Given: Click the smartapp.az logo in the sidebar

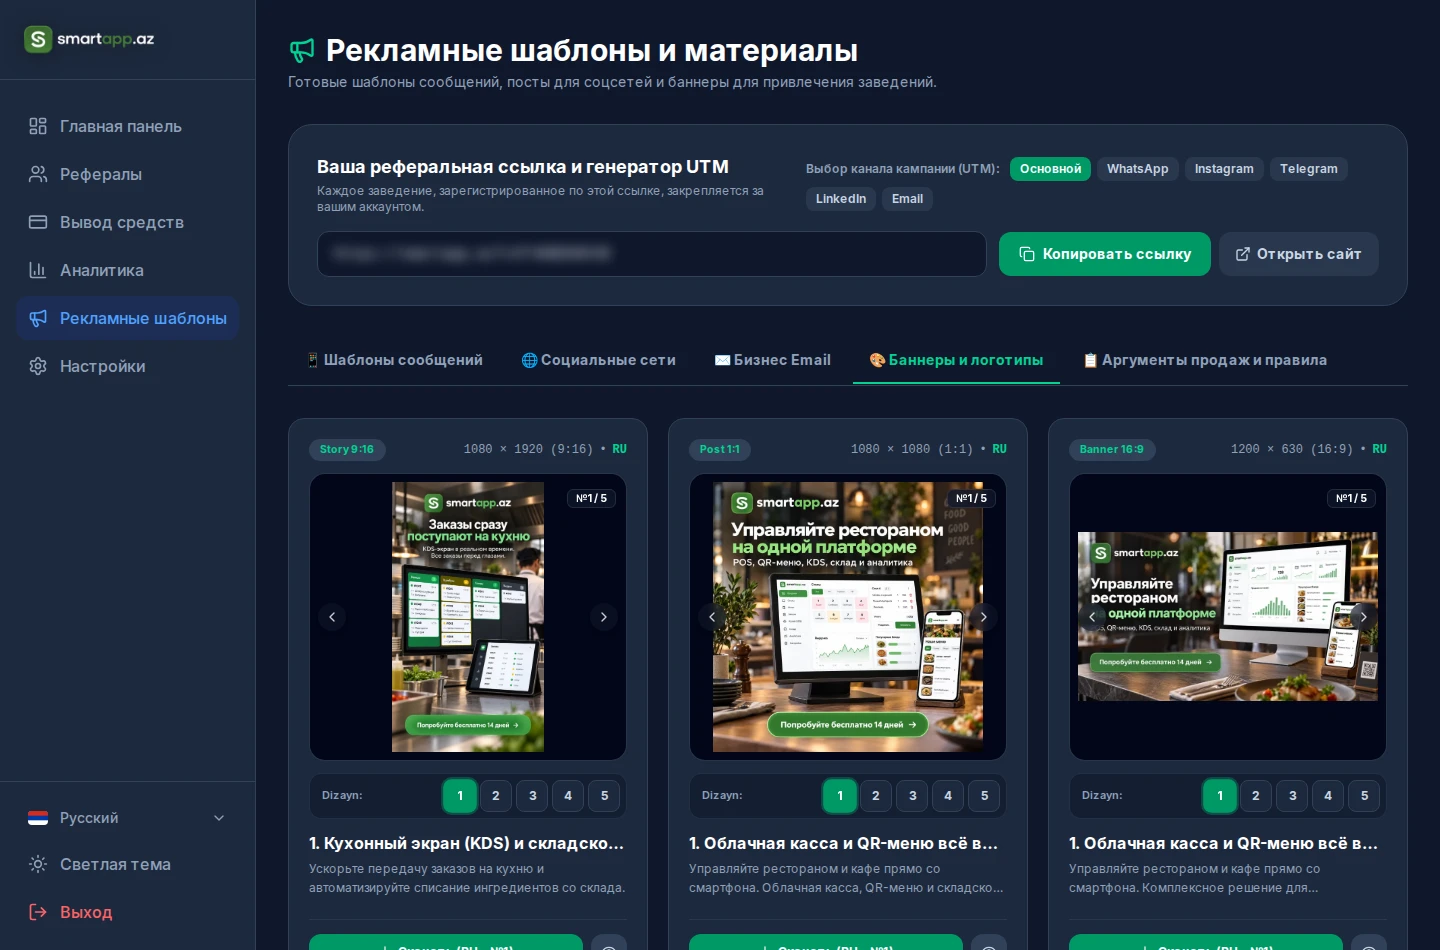Looking at the screenshot, I should 89,39.
